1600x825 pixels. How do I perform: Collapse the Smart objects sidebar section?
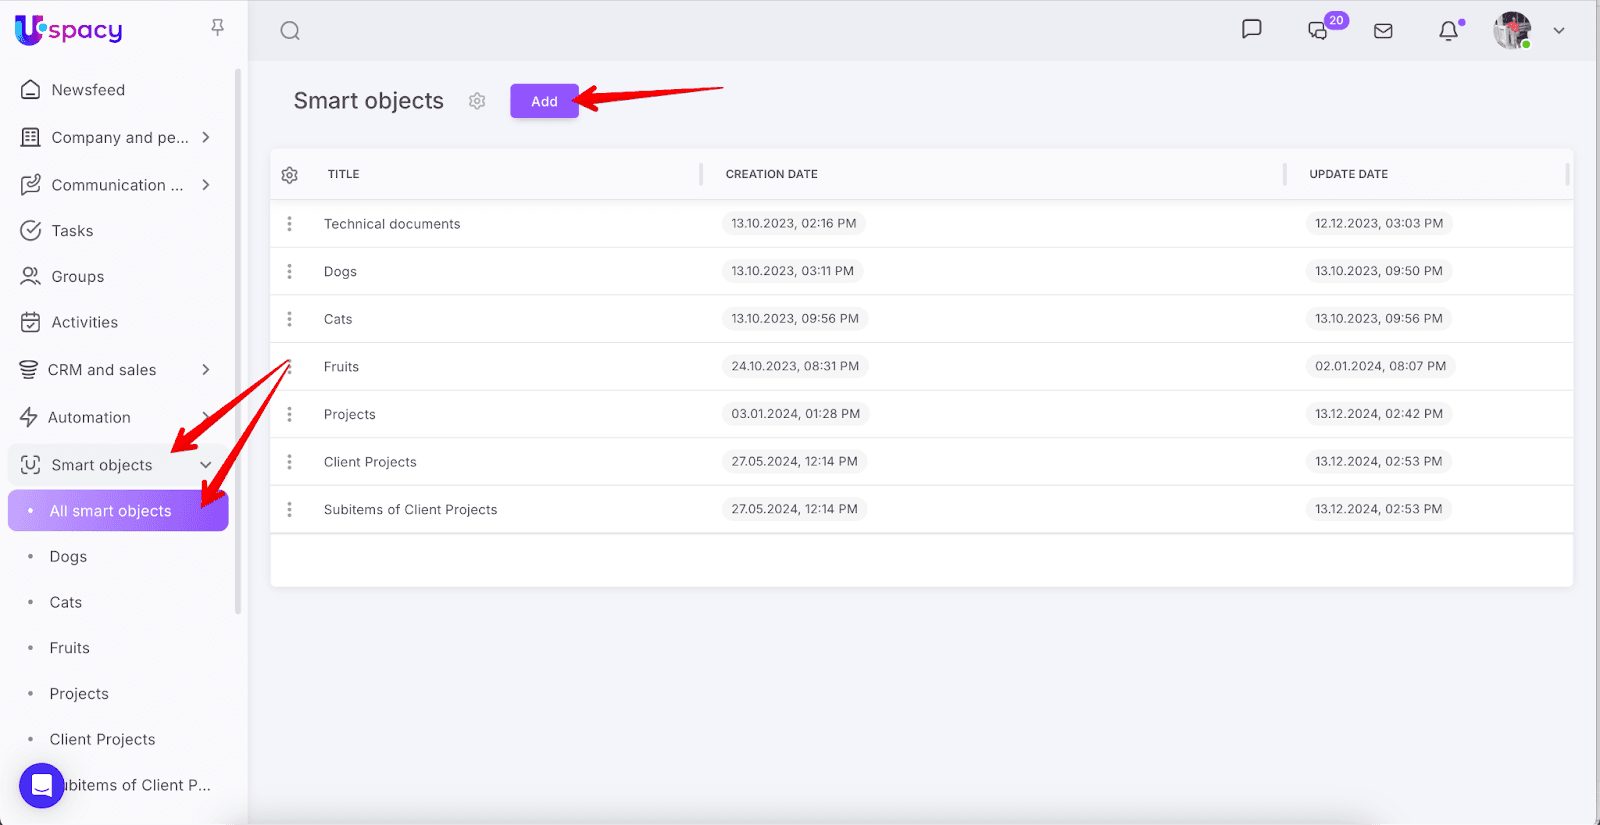pos(206,465)
